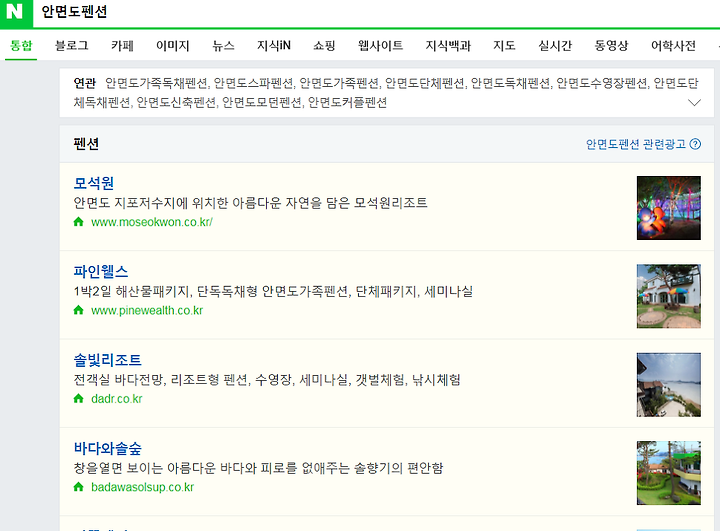Open the 바다와솔숲 garden thumbnail
The height and width of the screenshot is (531, 720).
[x=669, y=473]
